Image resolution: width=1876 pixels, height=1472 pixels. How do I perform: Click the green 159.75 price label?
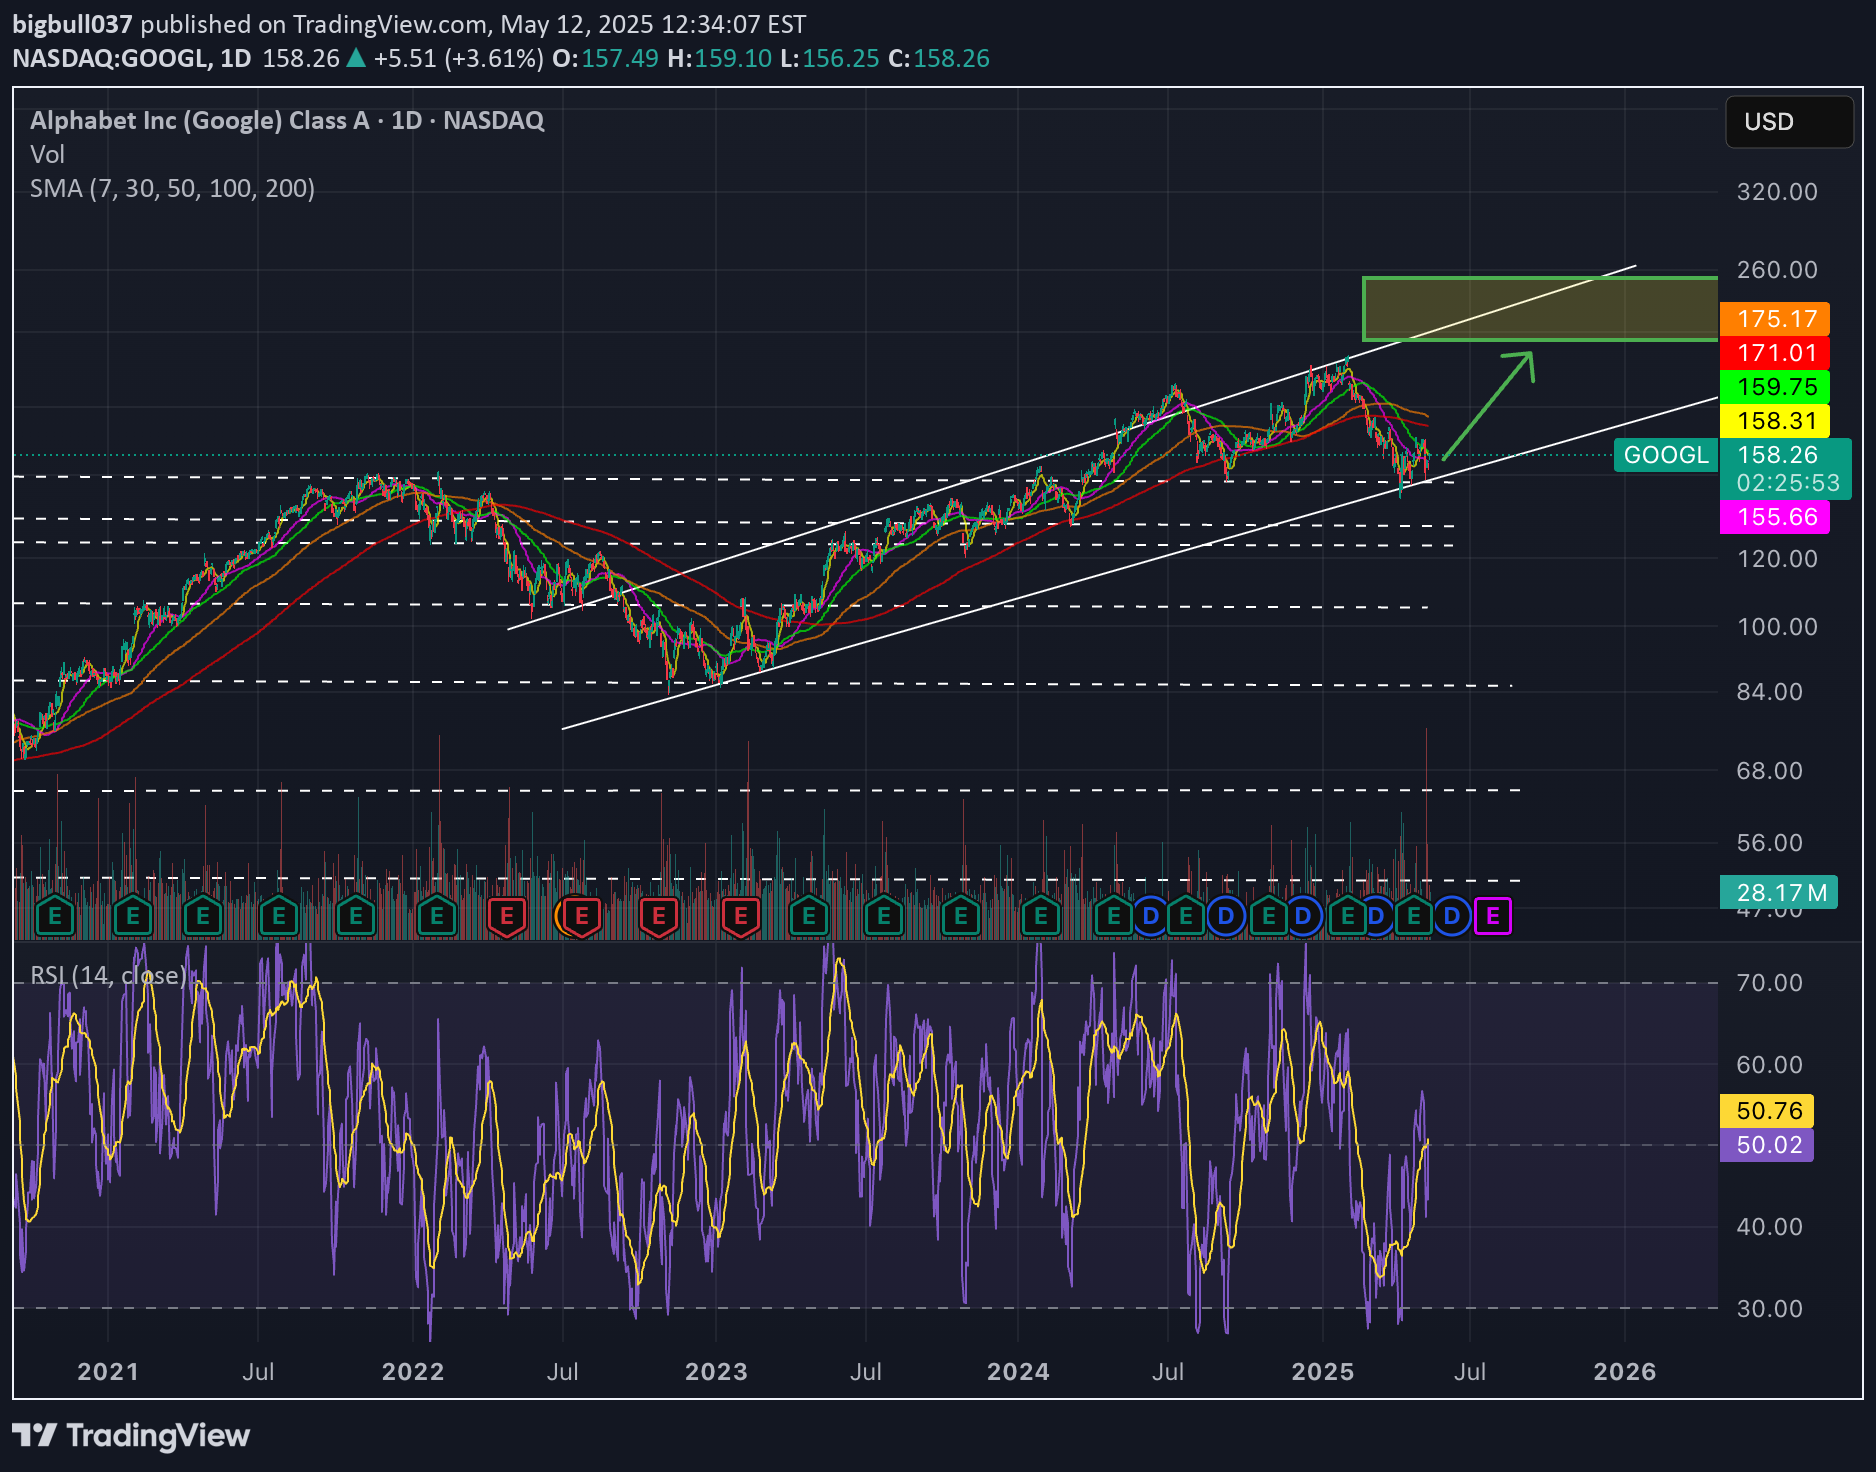[x=1775, y=387]
